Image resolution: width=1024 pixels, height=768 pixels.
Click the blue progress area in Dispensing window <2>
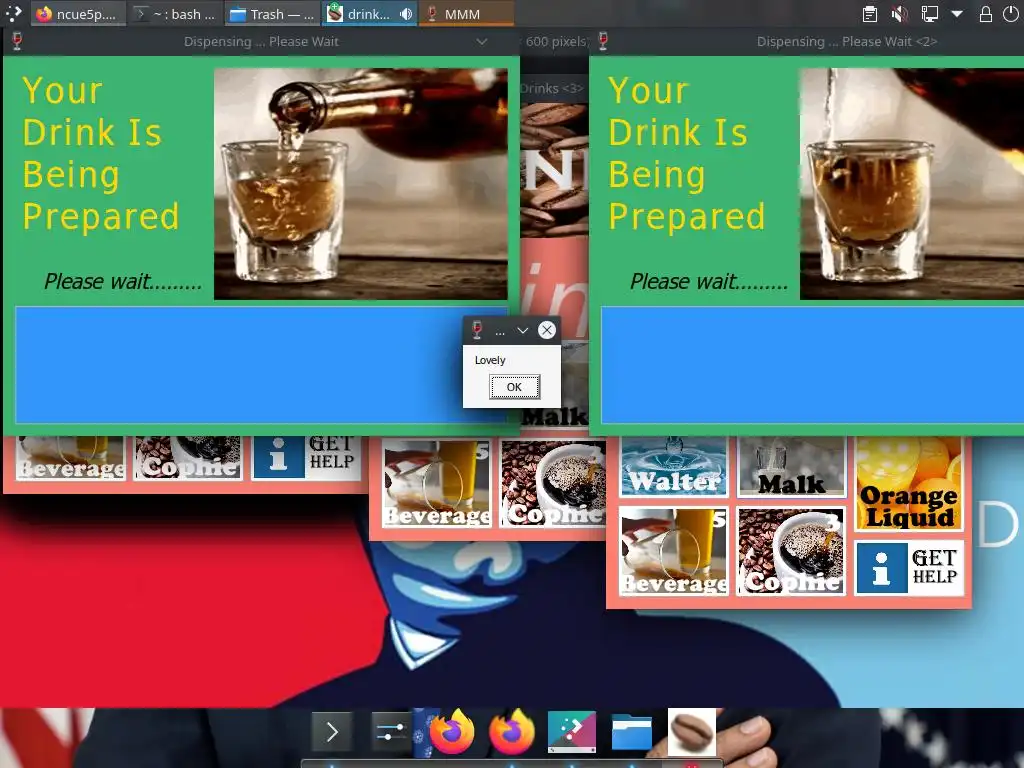812,365
